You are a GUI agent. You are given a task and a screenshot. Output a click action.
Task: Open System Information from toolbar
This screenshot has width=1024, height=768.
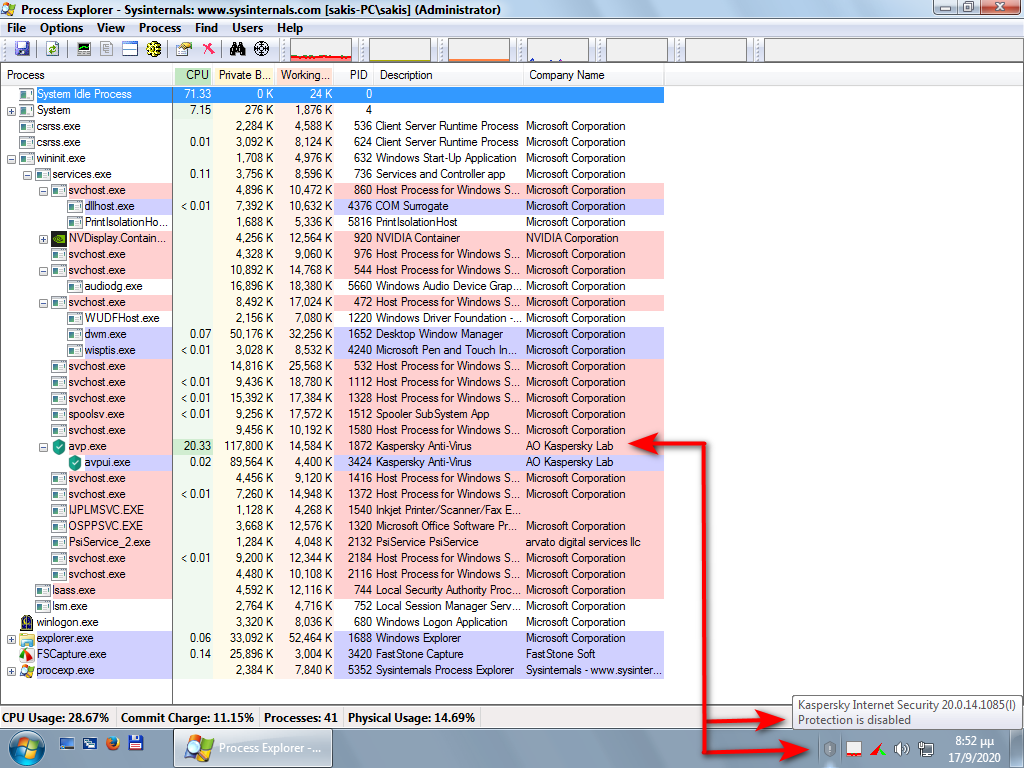pos(84,49)
